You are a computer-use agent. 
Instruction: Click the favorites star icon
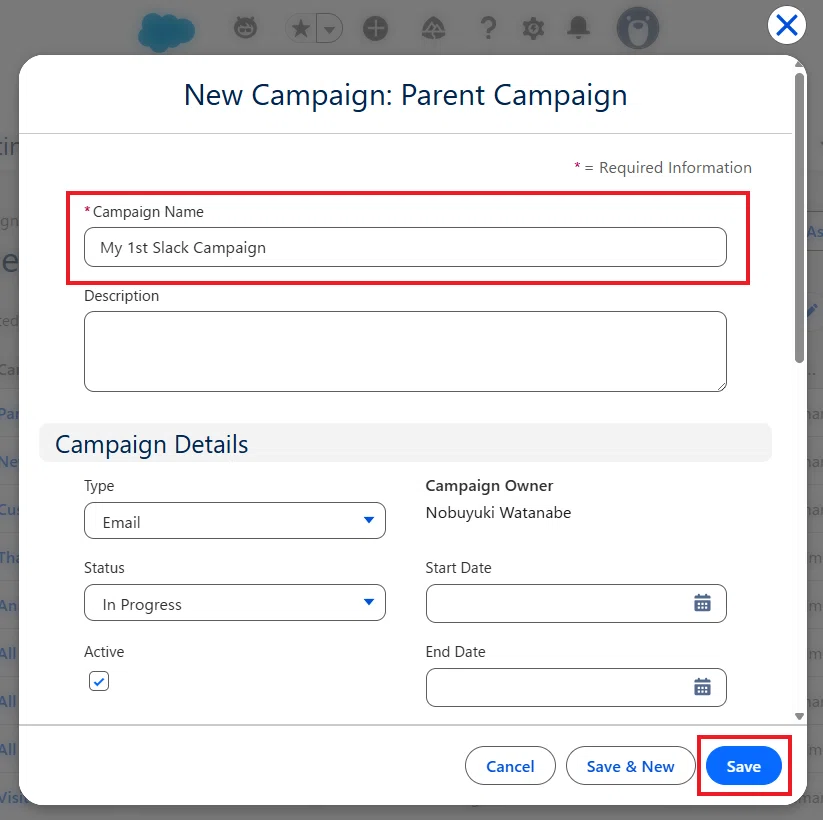pos(301,28)
